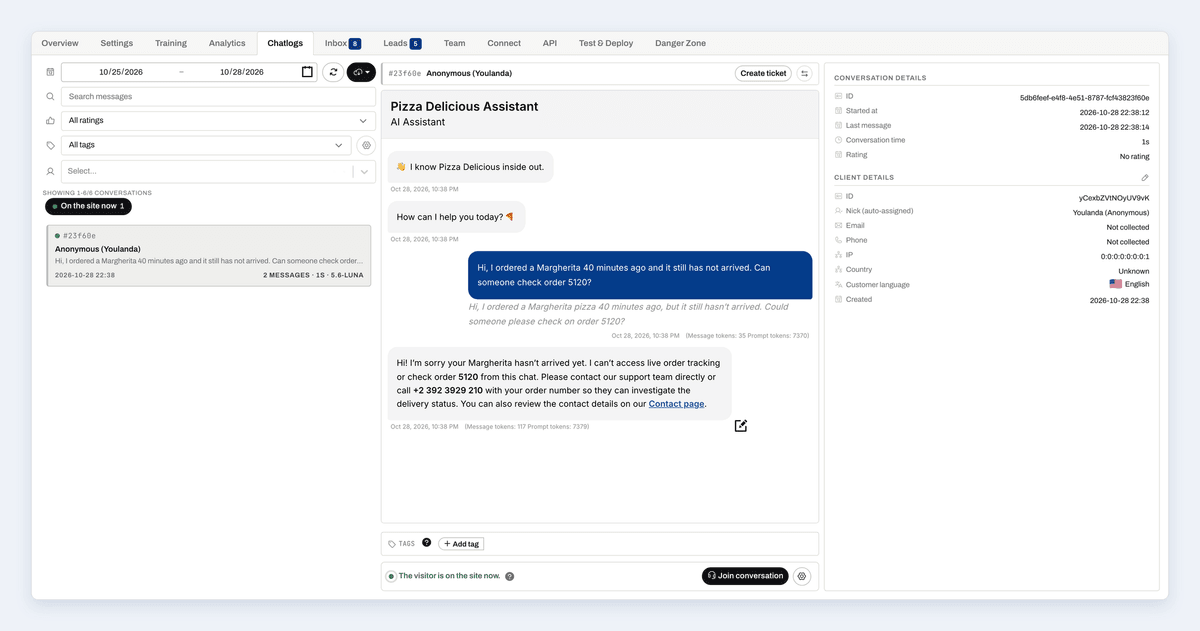
Task: Open the Connect tab
Action: pyautogui.click(x=504, y=43)
